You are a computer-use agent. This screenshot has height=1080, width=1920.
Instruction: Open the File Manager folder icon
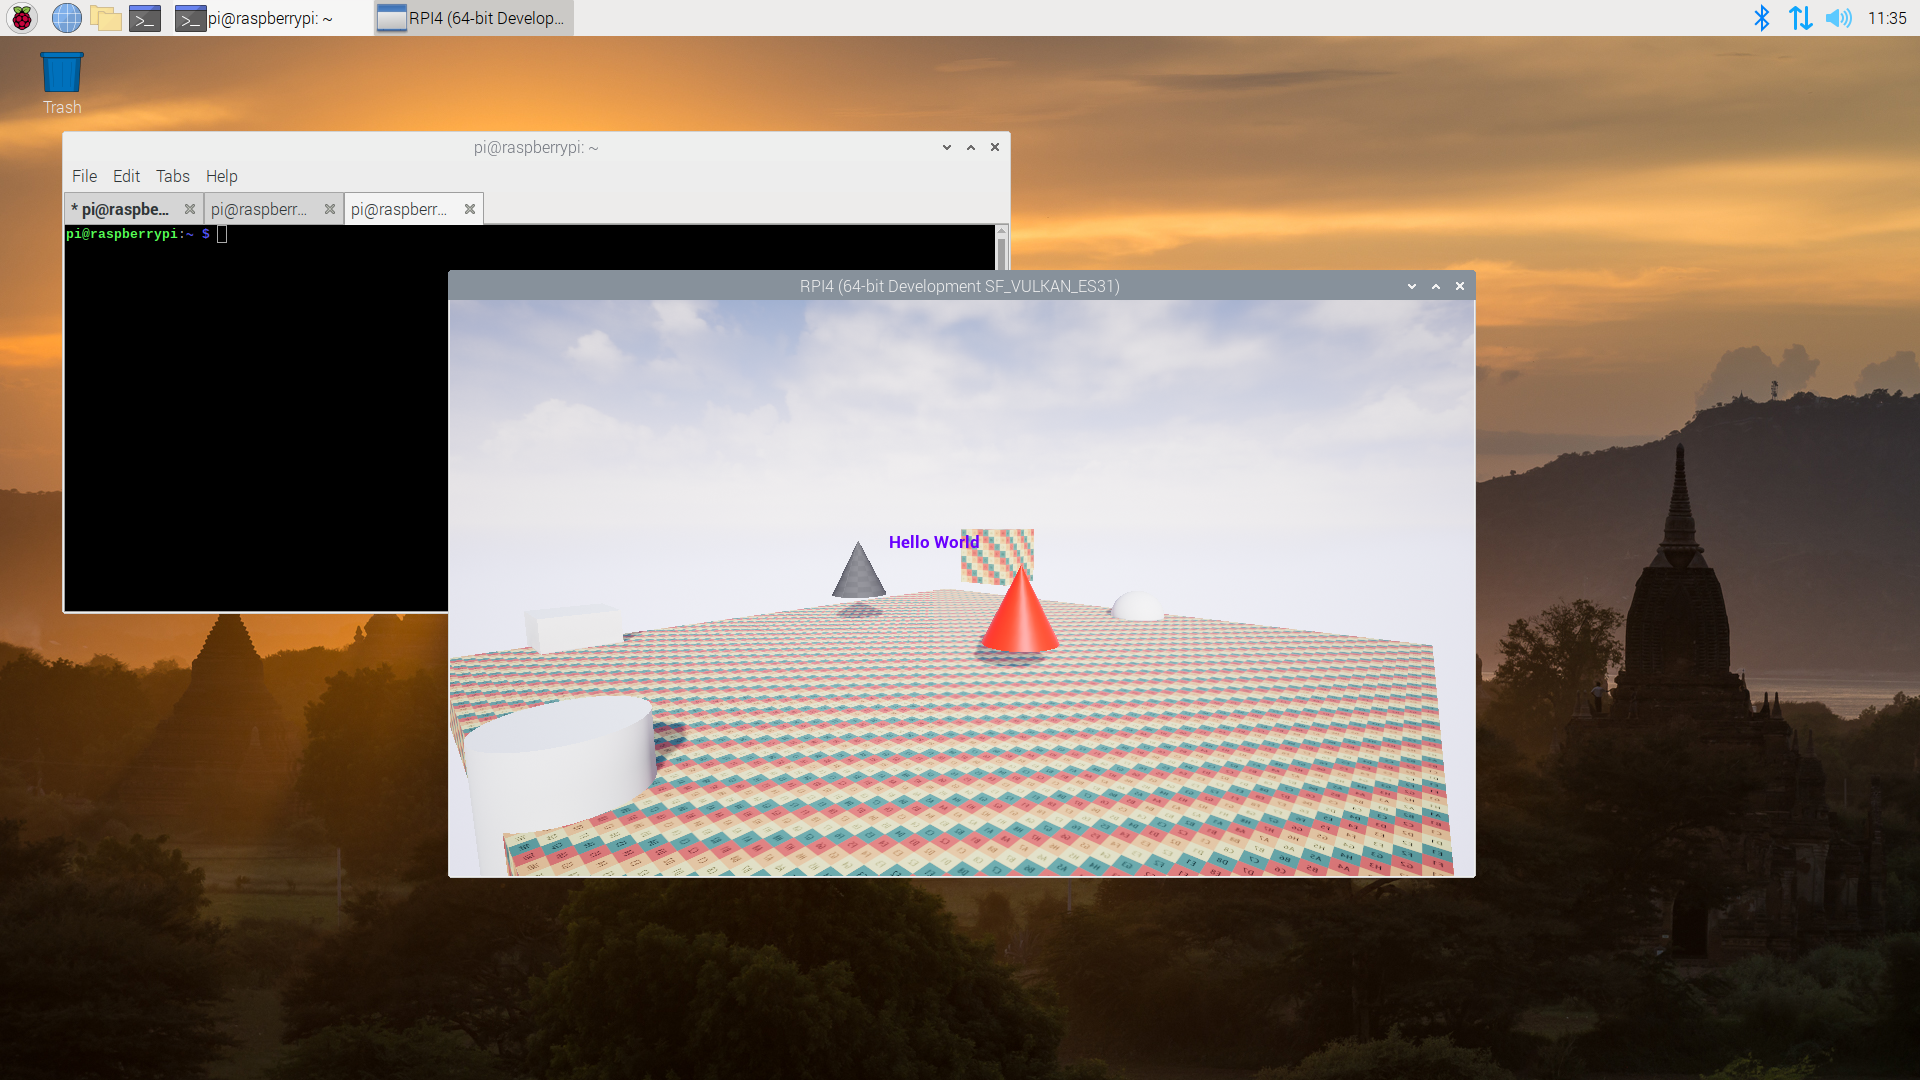(105, 18)
